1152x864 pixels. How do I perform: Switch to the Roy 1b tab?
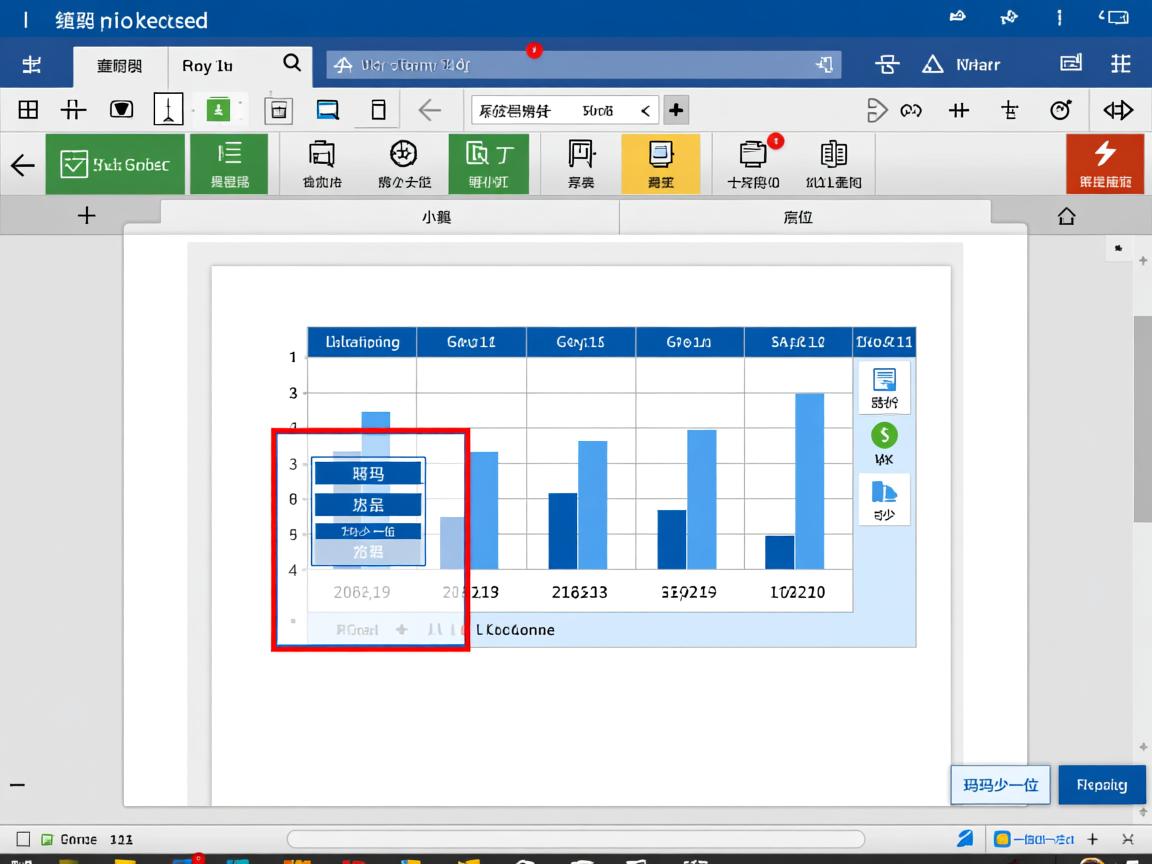pos(207,65)
